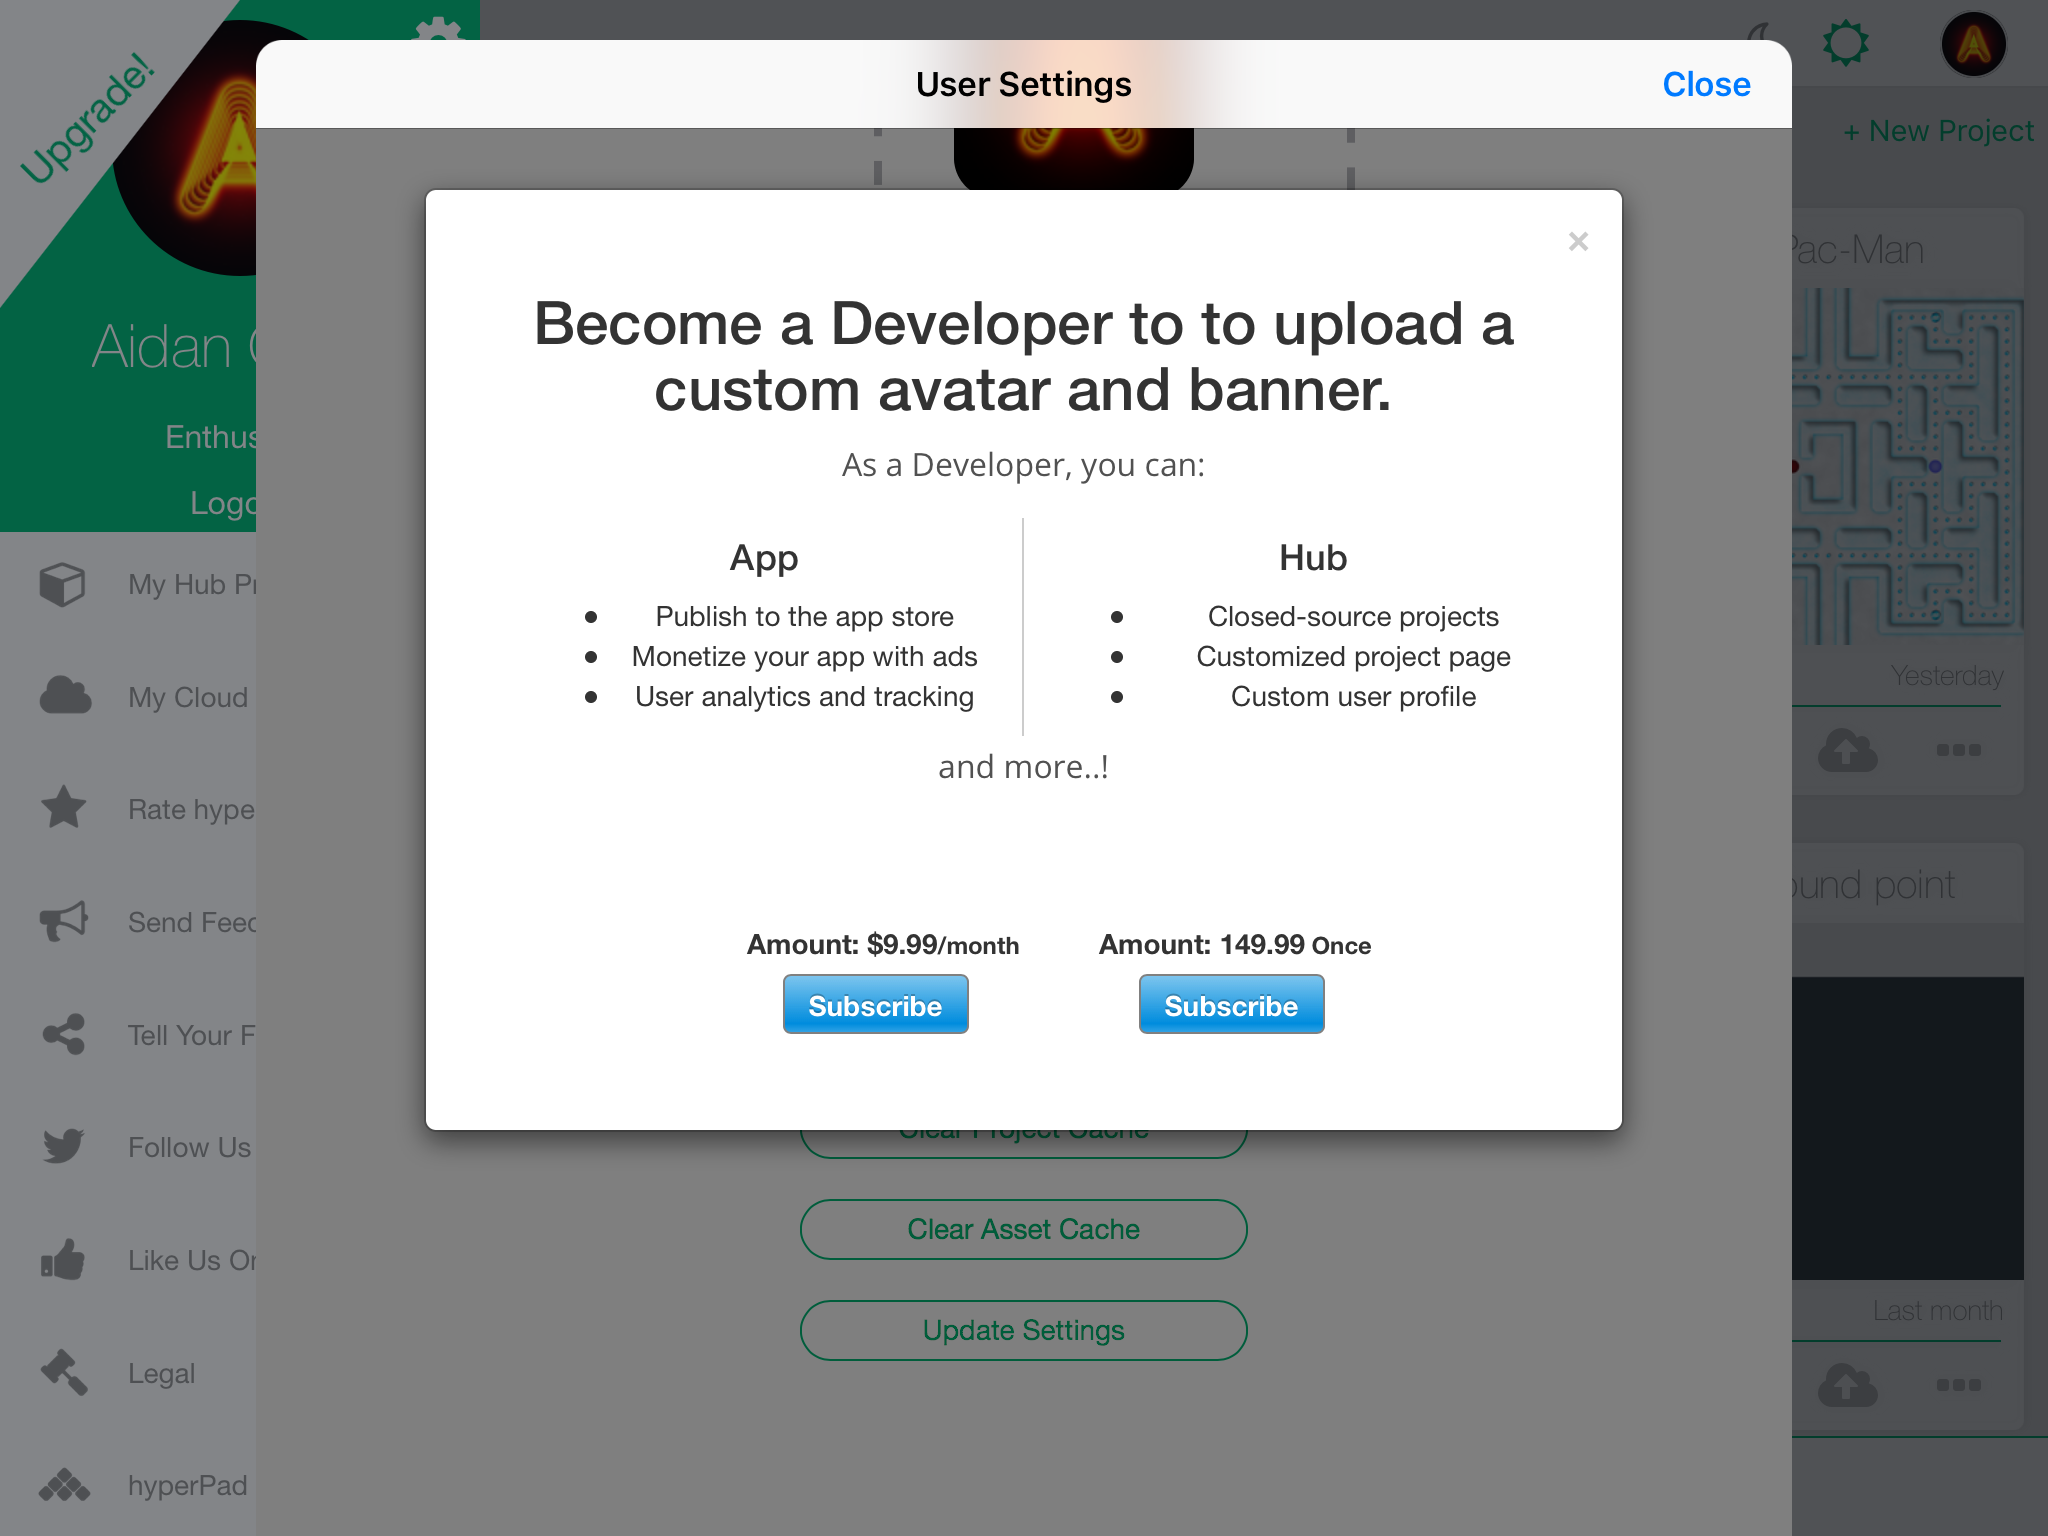The image size is (2048, 1536).
Task: Click the My Hub Projects cube icon
Action: [62, 584]
